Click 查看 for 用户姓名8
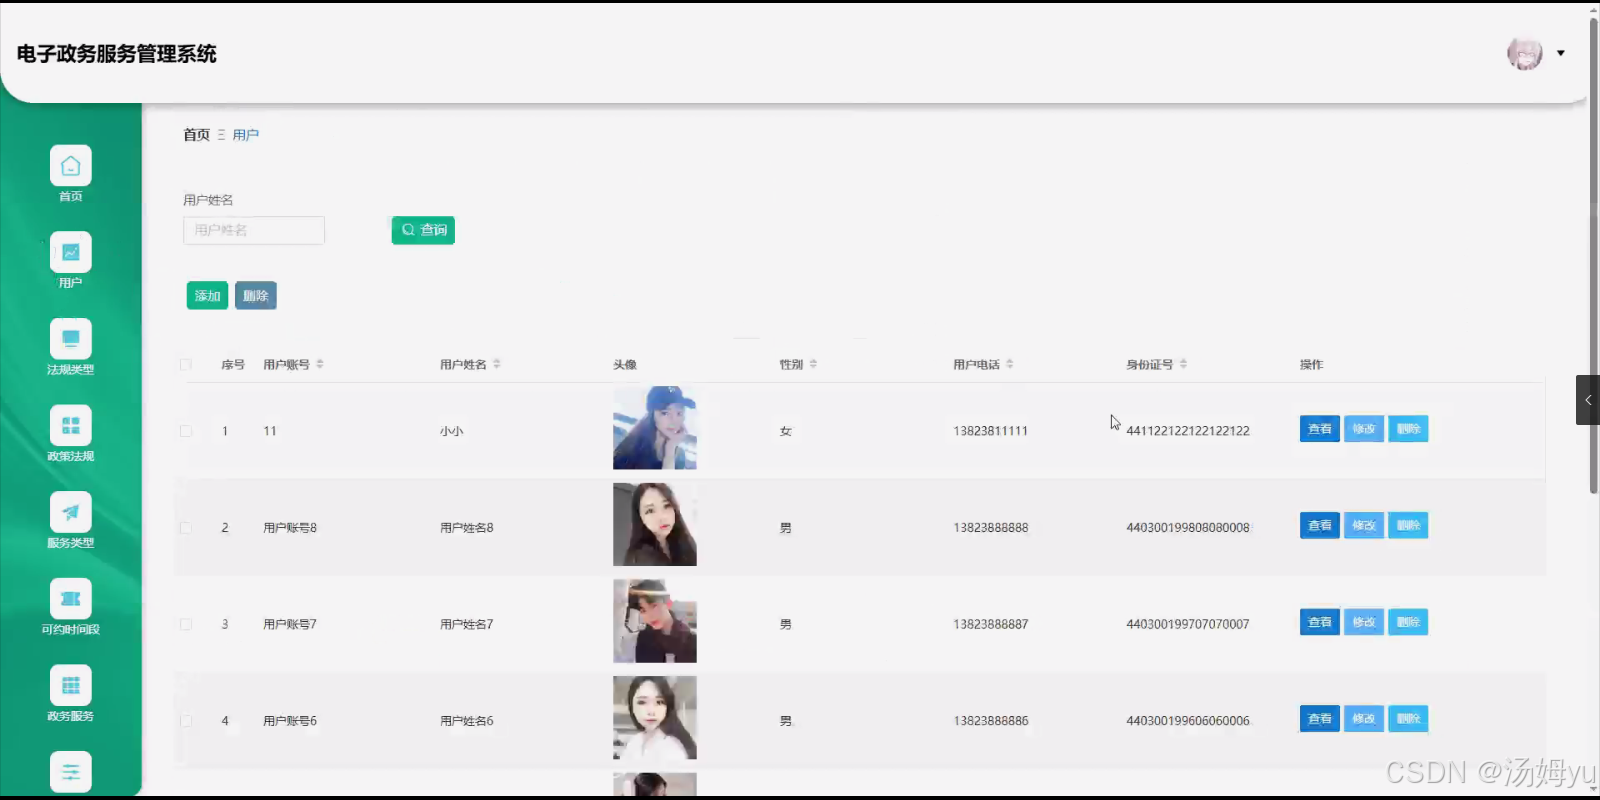The width and height of the screenshot is (1600, 800). pyautogui.click(x=1320, y=525)
